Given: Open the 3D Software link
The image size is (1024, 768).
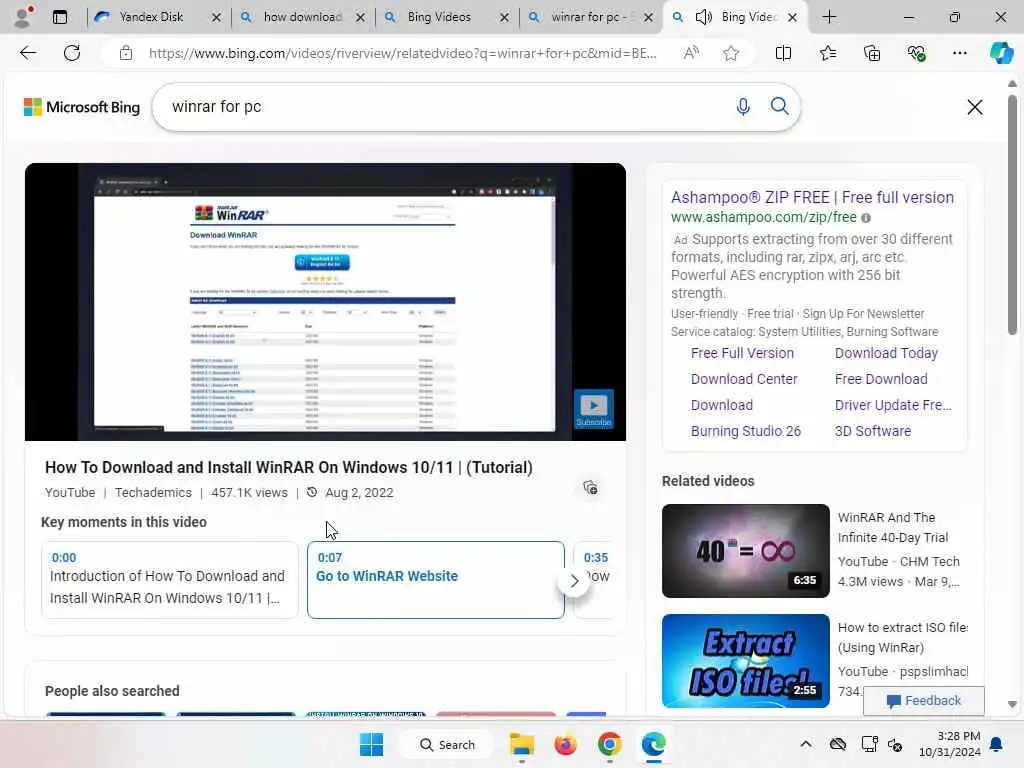Looking at the screenshot, I should click(872, 432).
